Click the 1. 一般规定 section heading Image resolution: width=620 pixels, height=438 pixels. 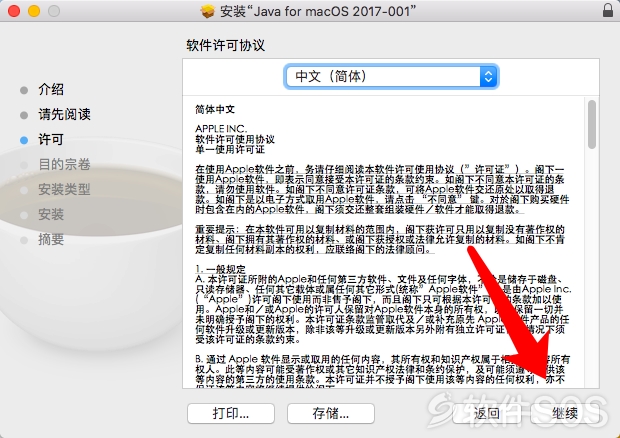tap(221, 269)
